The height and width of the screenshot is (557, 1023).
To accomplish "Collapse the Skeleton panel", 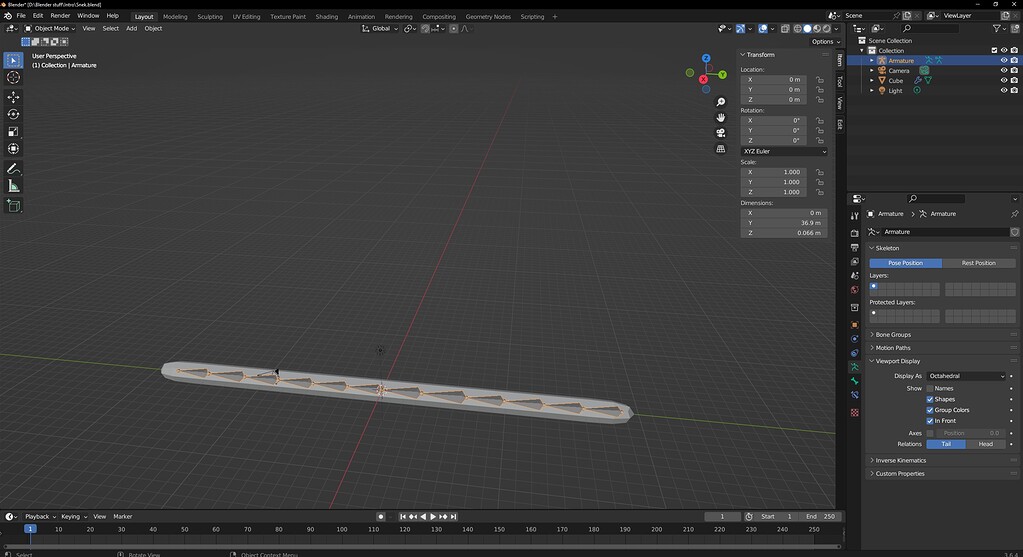I will pyautogui.click(x=887, y=248).
